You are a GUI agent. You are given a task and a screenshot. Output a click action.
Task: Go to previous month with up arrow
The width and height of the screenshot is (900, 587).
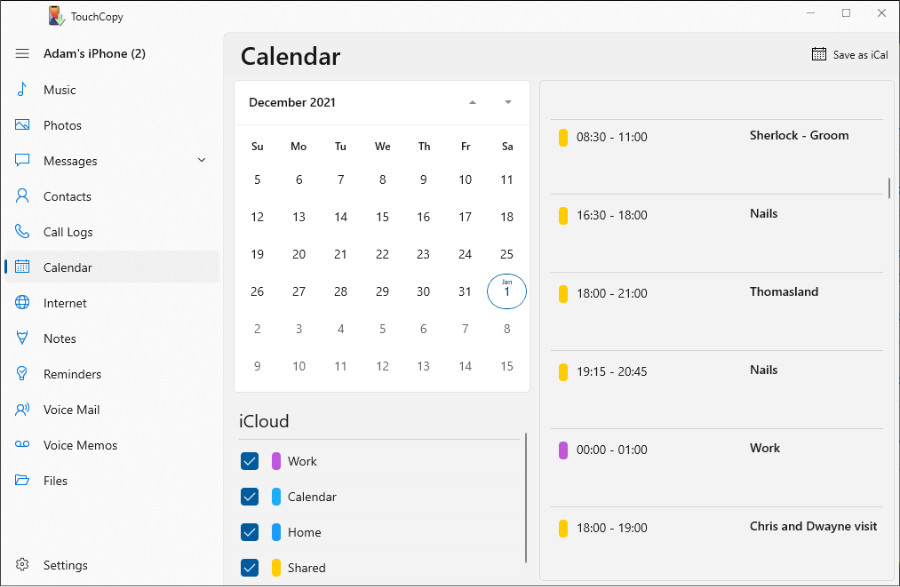(472, 102)
